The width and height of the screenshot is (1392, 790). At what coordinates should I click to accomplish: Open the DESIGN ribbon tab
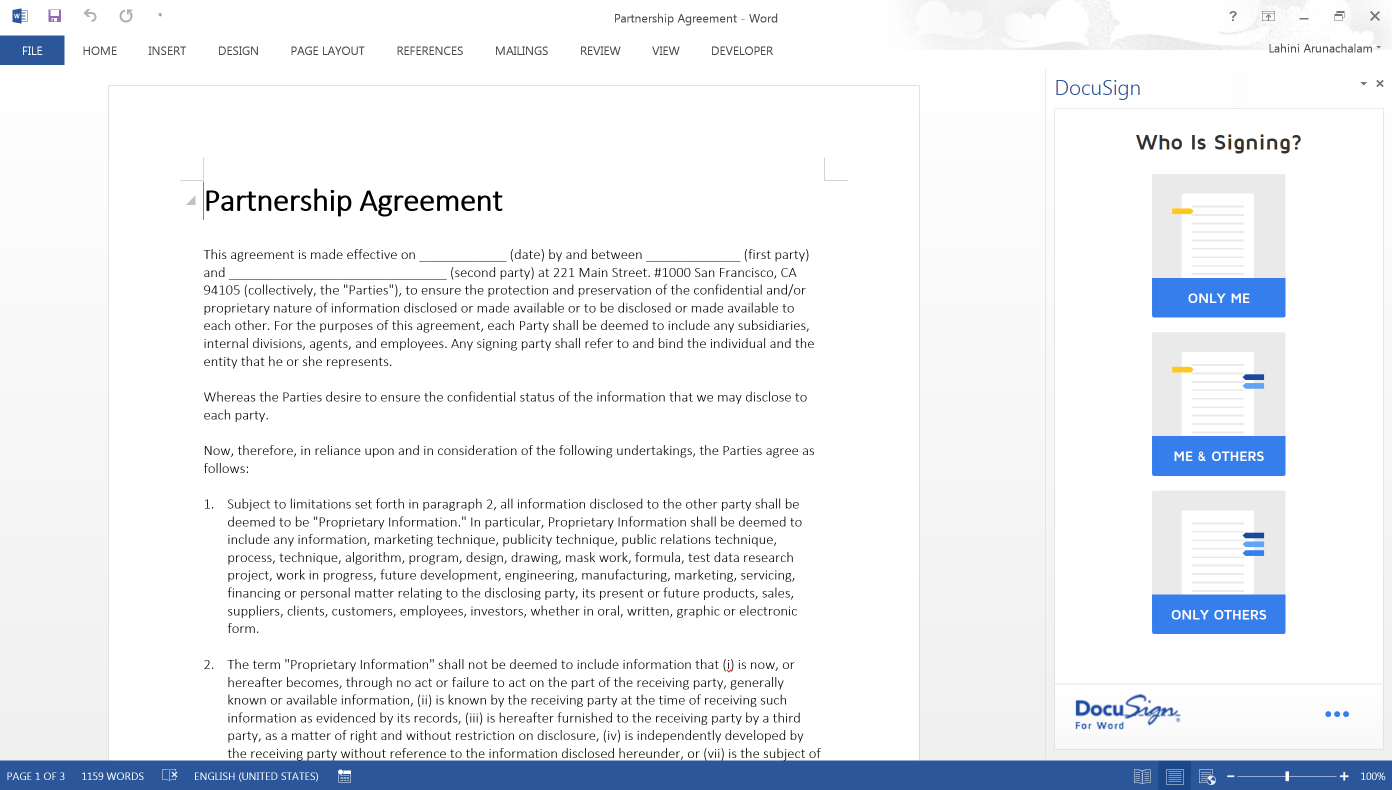tap(238, 51)
